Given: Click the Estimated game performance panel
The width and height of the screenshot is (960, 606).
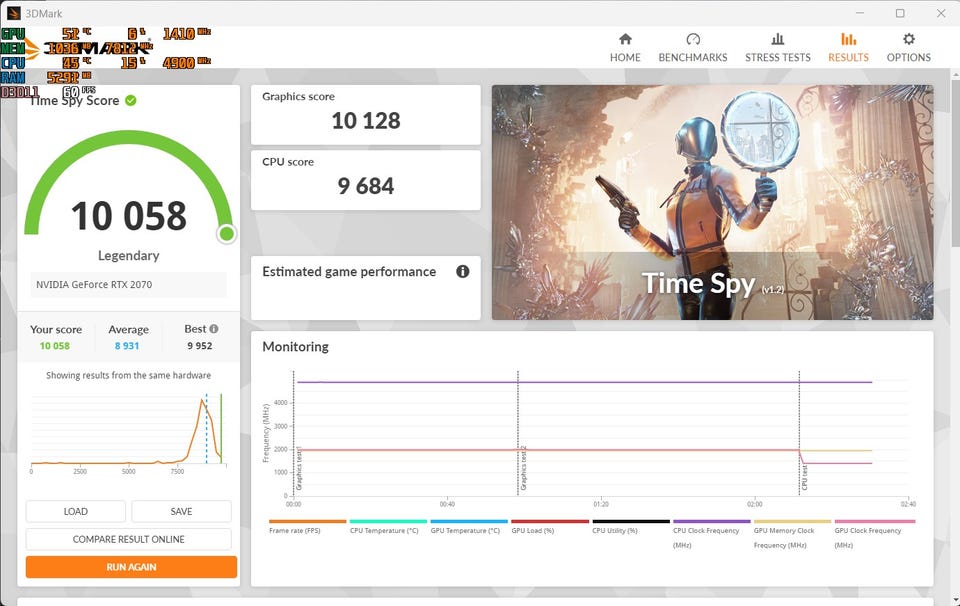Looking at the screenshot, I should (366, 288).
